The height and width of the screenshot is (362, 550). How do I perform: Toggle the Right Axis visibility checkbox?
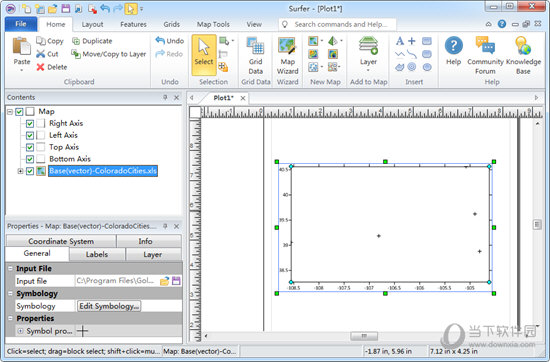[x=30, y=123]
